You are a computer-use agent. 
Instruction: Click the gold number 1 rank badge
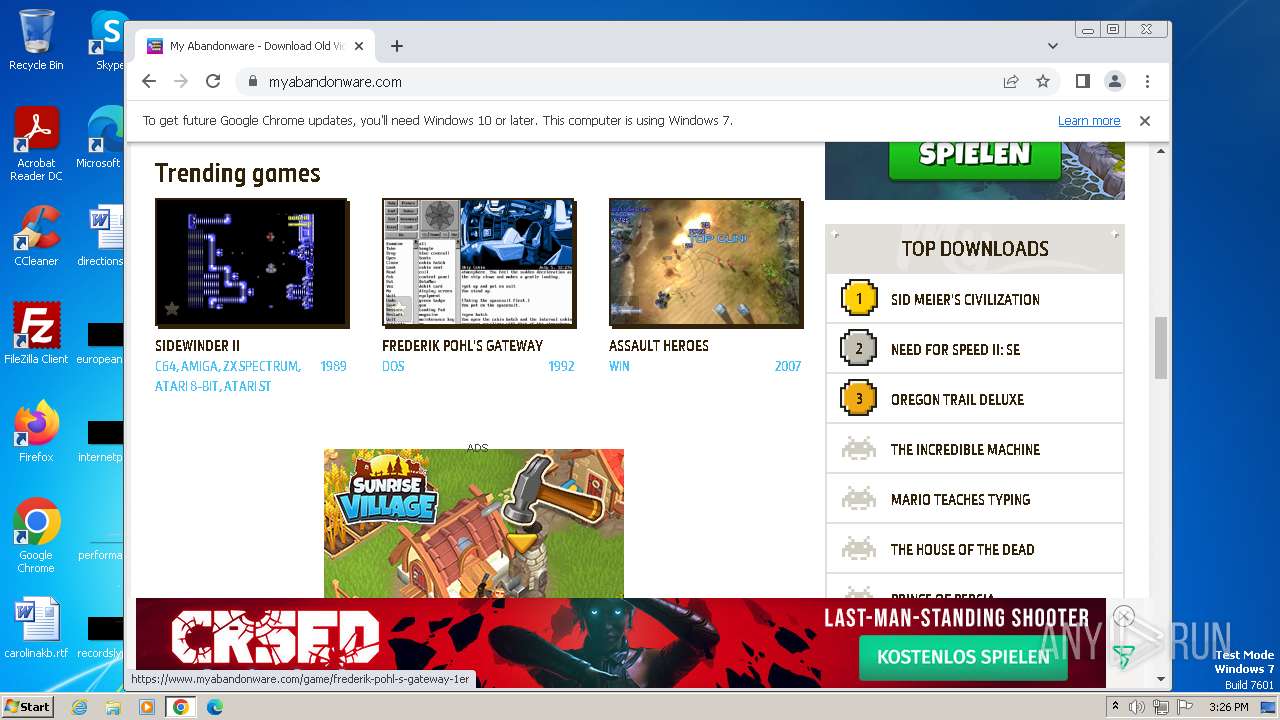click(858, 298)
